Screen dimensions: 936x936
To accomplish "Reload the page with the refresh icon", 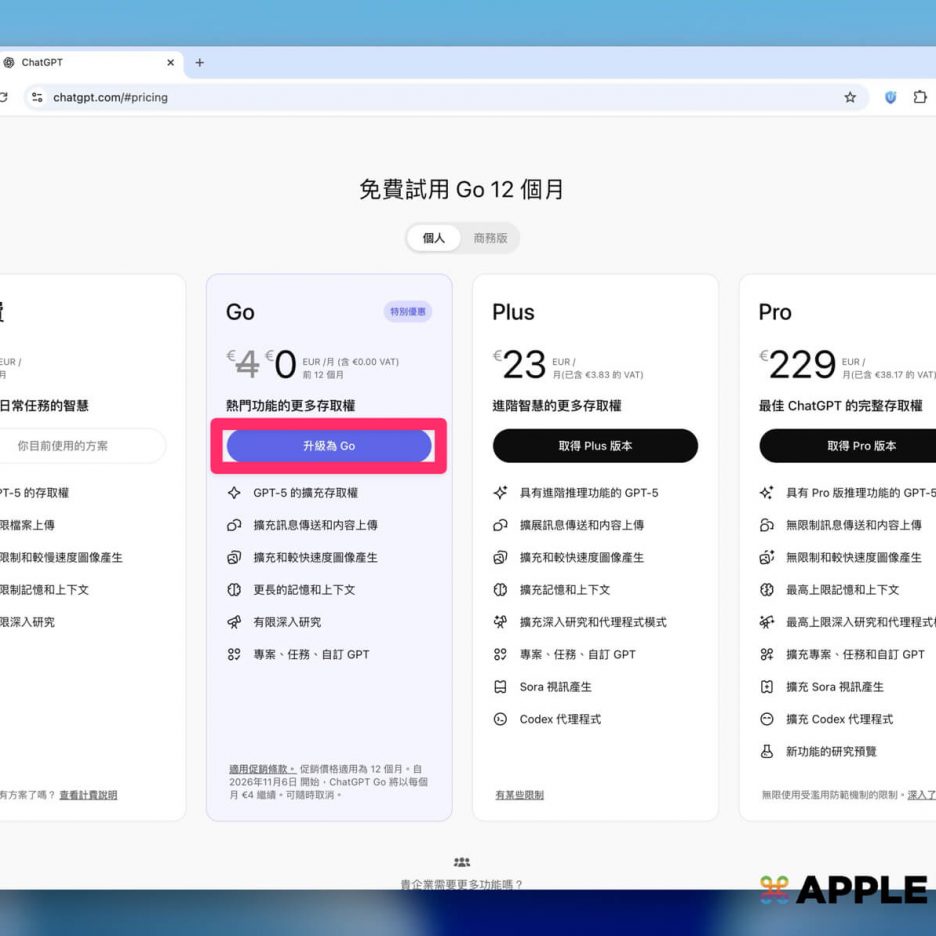I will tap(4, 98).
